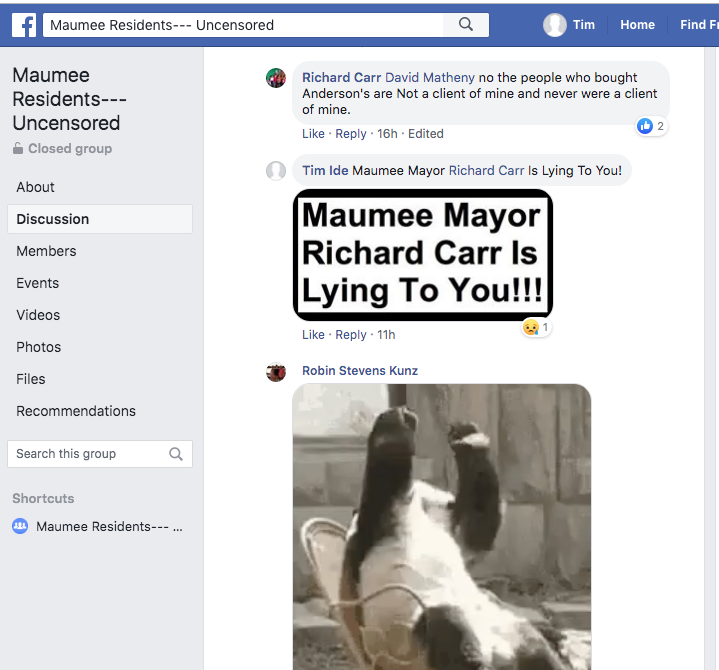Like Richard Carr's comment
The height and width of the screenshot is (670, 719).
pyautogui.click(x=313, y=134)
